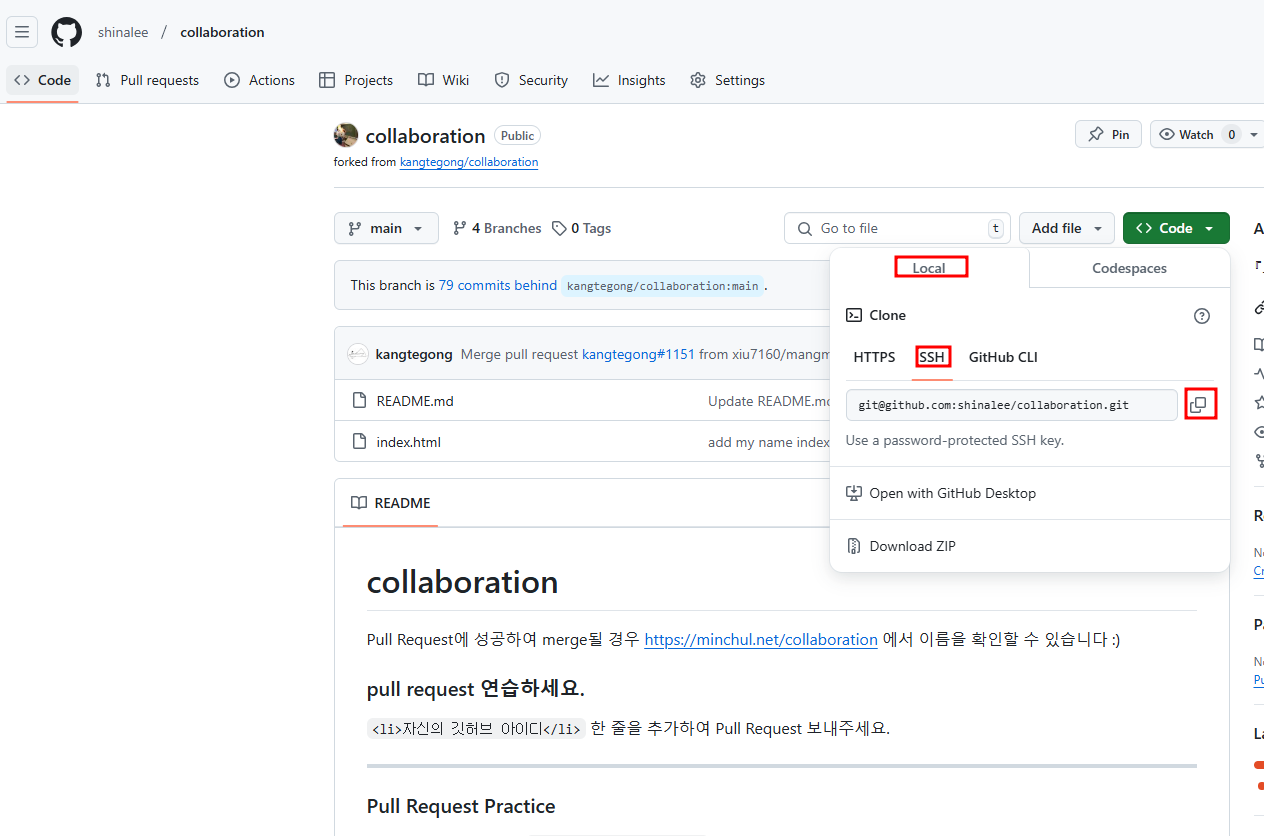Open the Actions tab
The image size is (1264, 836).
coord(259,80)
